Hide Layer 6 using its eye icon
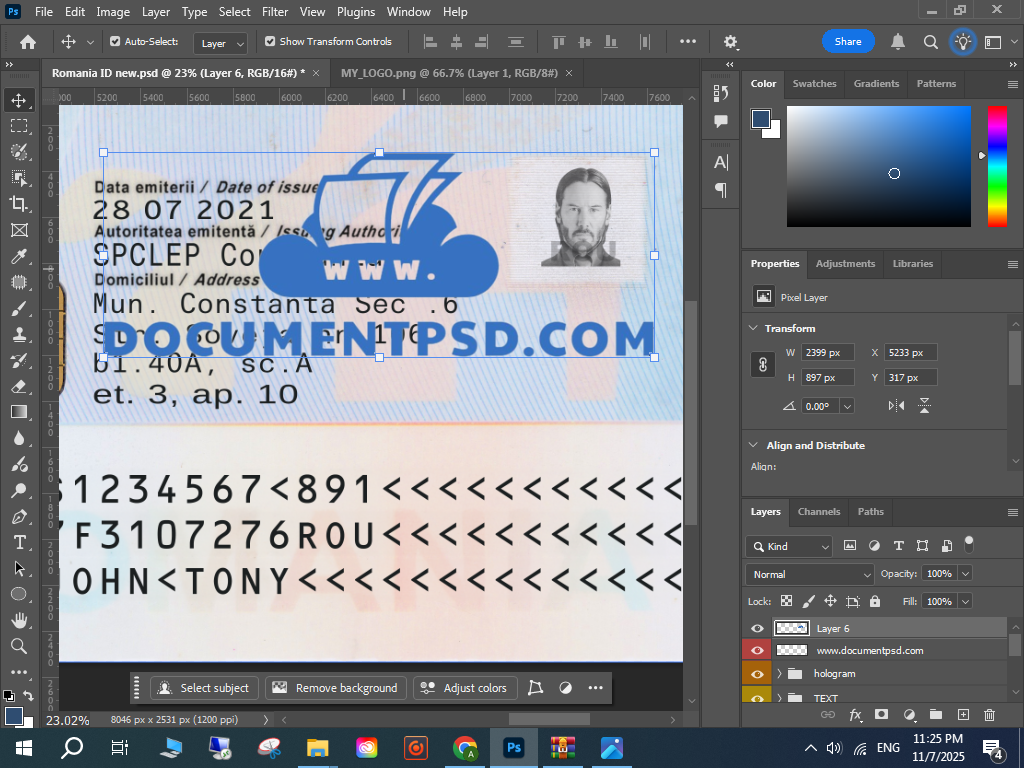Screen dimensions: 1024x768 pos(757,628)
